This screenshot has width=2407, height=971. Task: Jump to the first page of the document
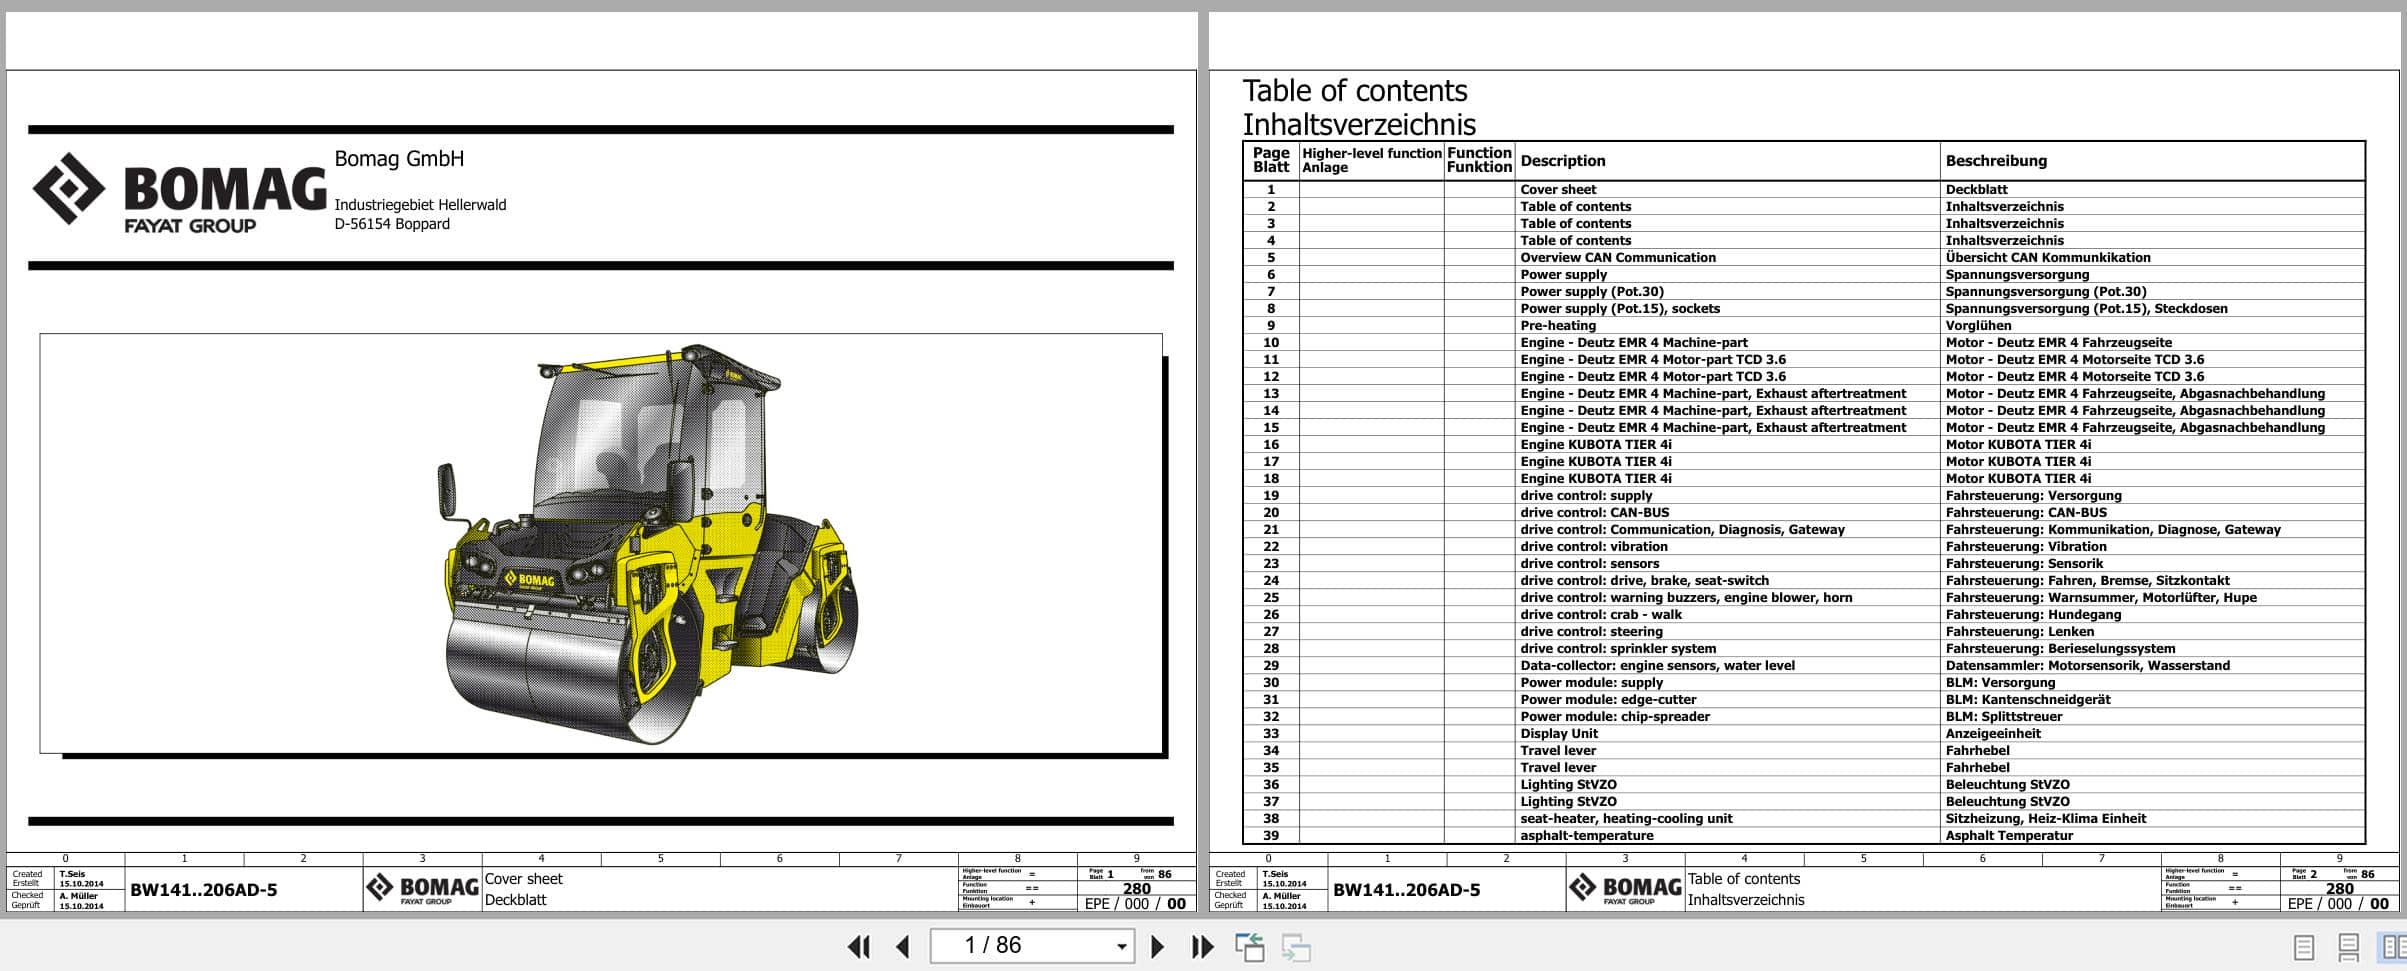[857, 945]
